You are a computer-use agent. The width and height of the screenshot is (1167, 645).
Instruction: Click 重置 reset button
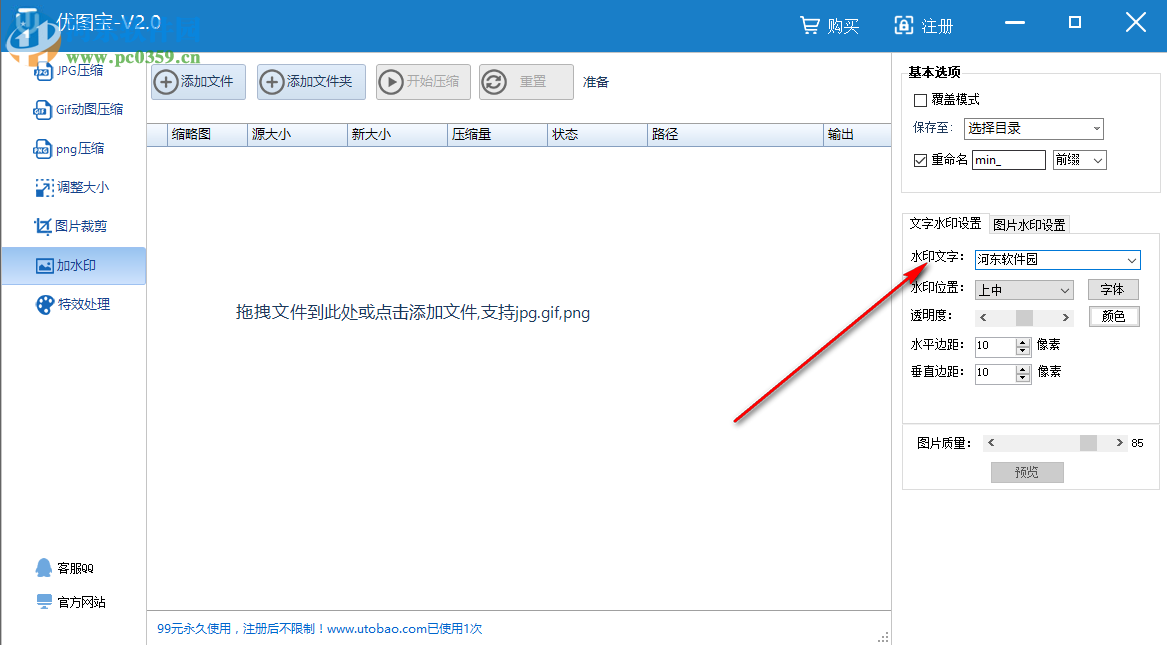526,82
